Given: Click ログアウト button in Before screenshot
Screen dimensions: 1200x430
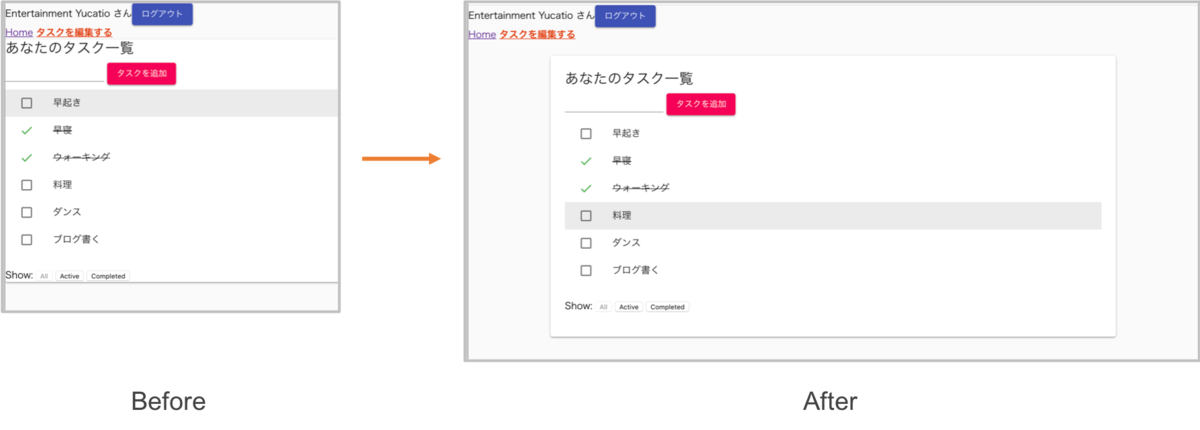Looking at the screenshot, I should pyautogui.click(x=162, y=14).
